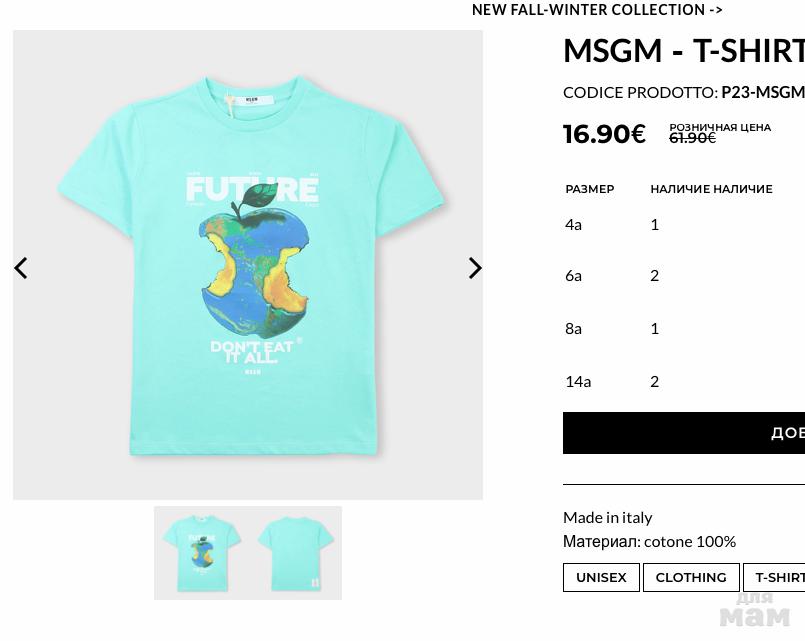Click the 'для мам' watermark logo
The image size is (805, 641).
pos(754,609)
